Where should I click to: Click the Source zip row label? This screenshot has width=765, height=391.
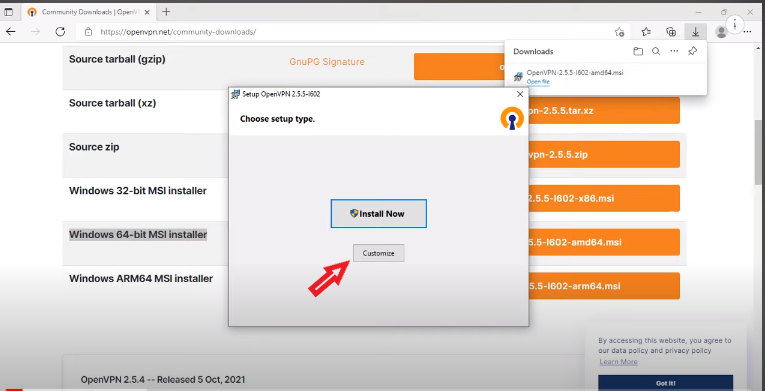click(94, 147)
